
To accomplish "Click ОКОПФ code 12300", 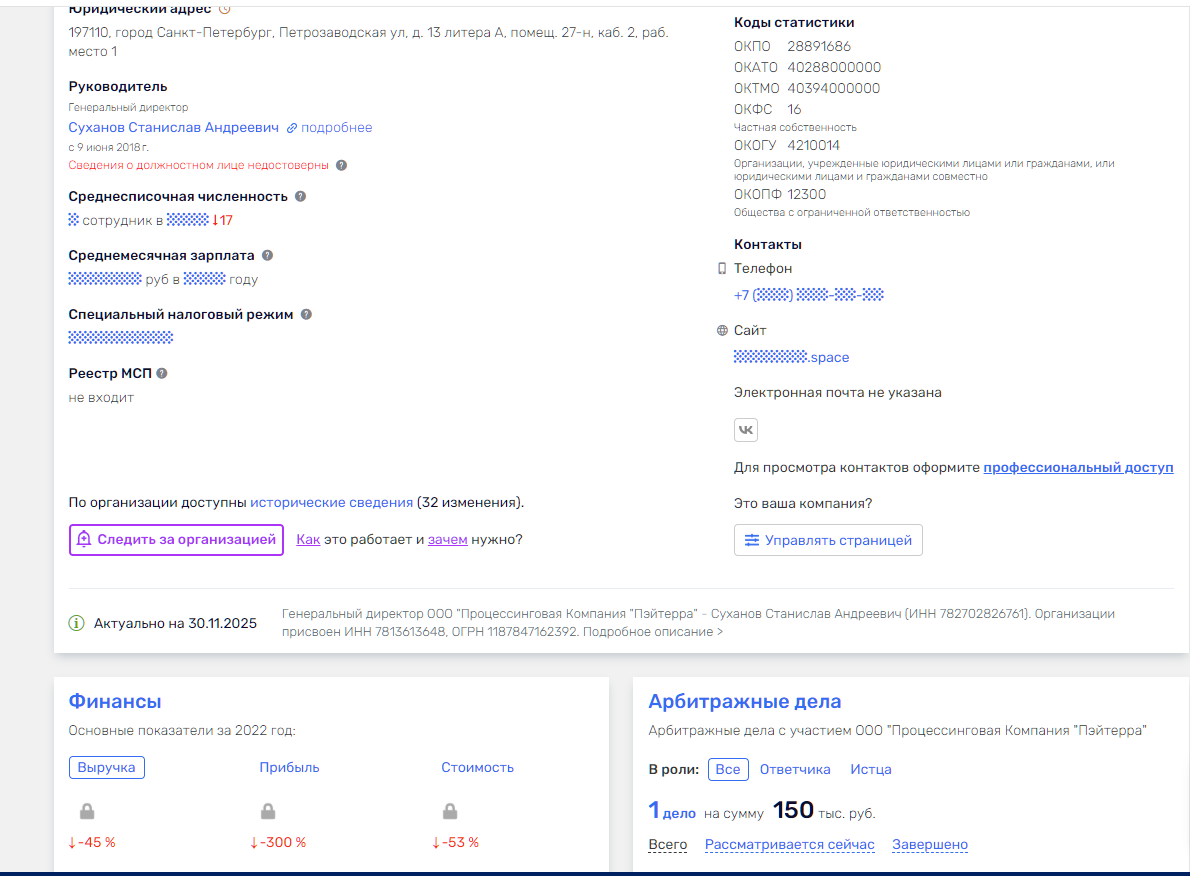I will [806, 194].
